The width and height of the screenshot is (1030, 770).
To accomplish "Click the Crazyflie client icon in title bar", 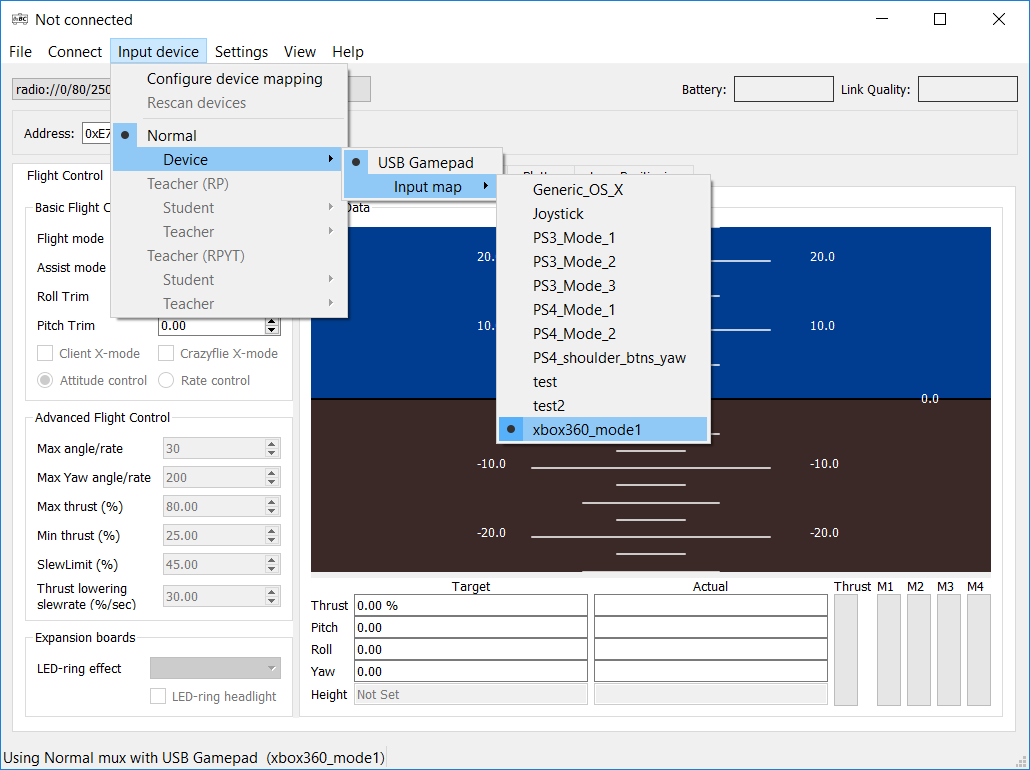I will coord(18,19).
